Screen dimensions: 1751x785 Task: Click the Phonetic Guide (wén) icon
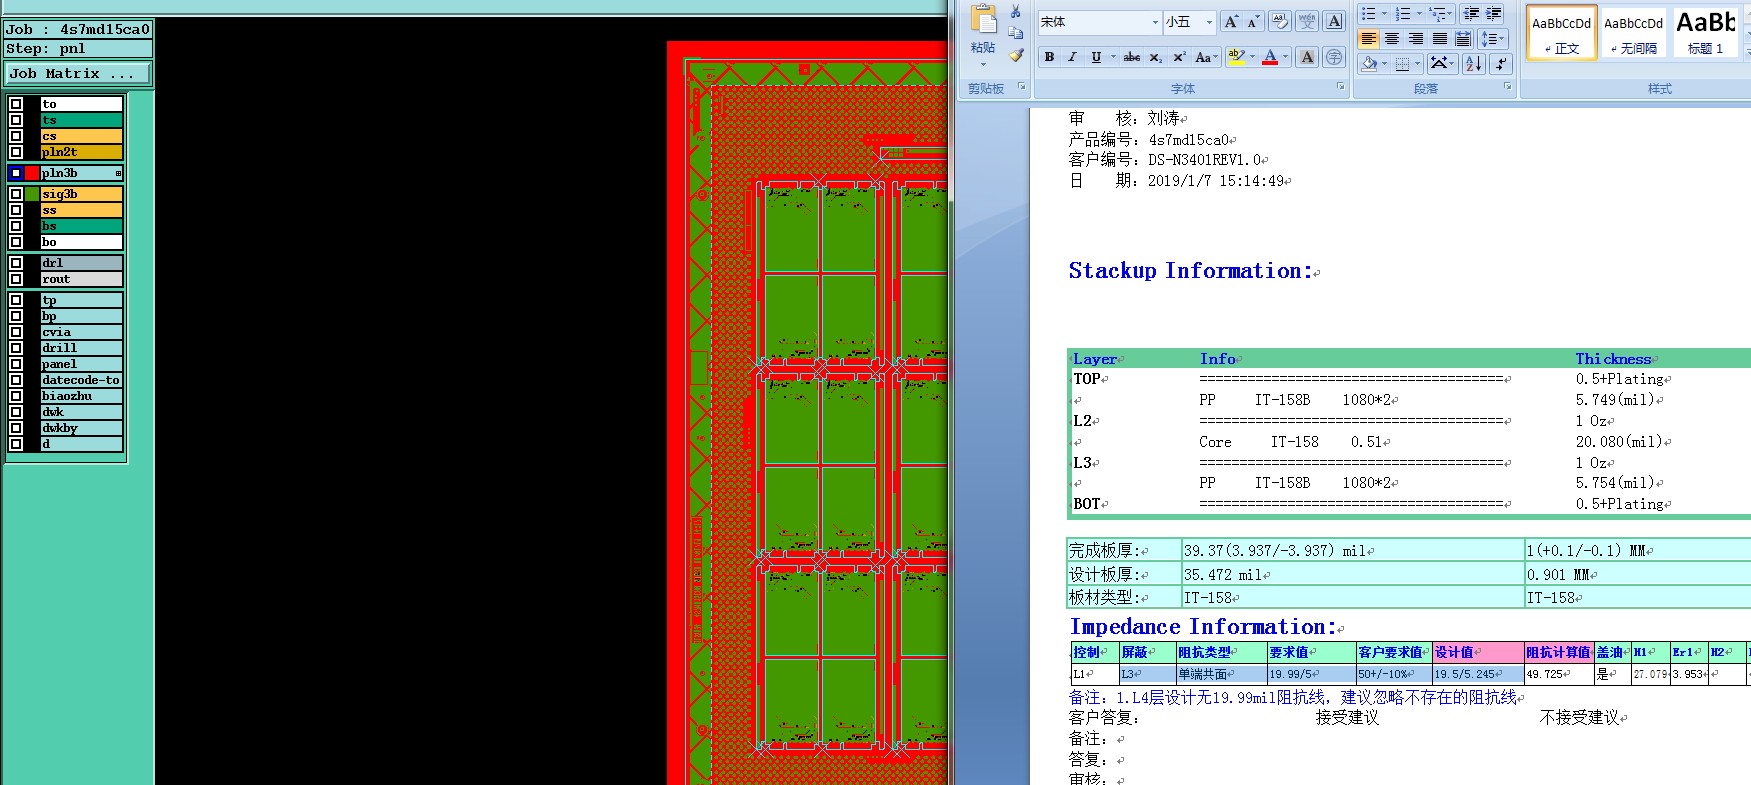pos(1306,21)
